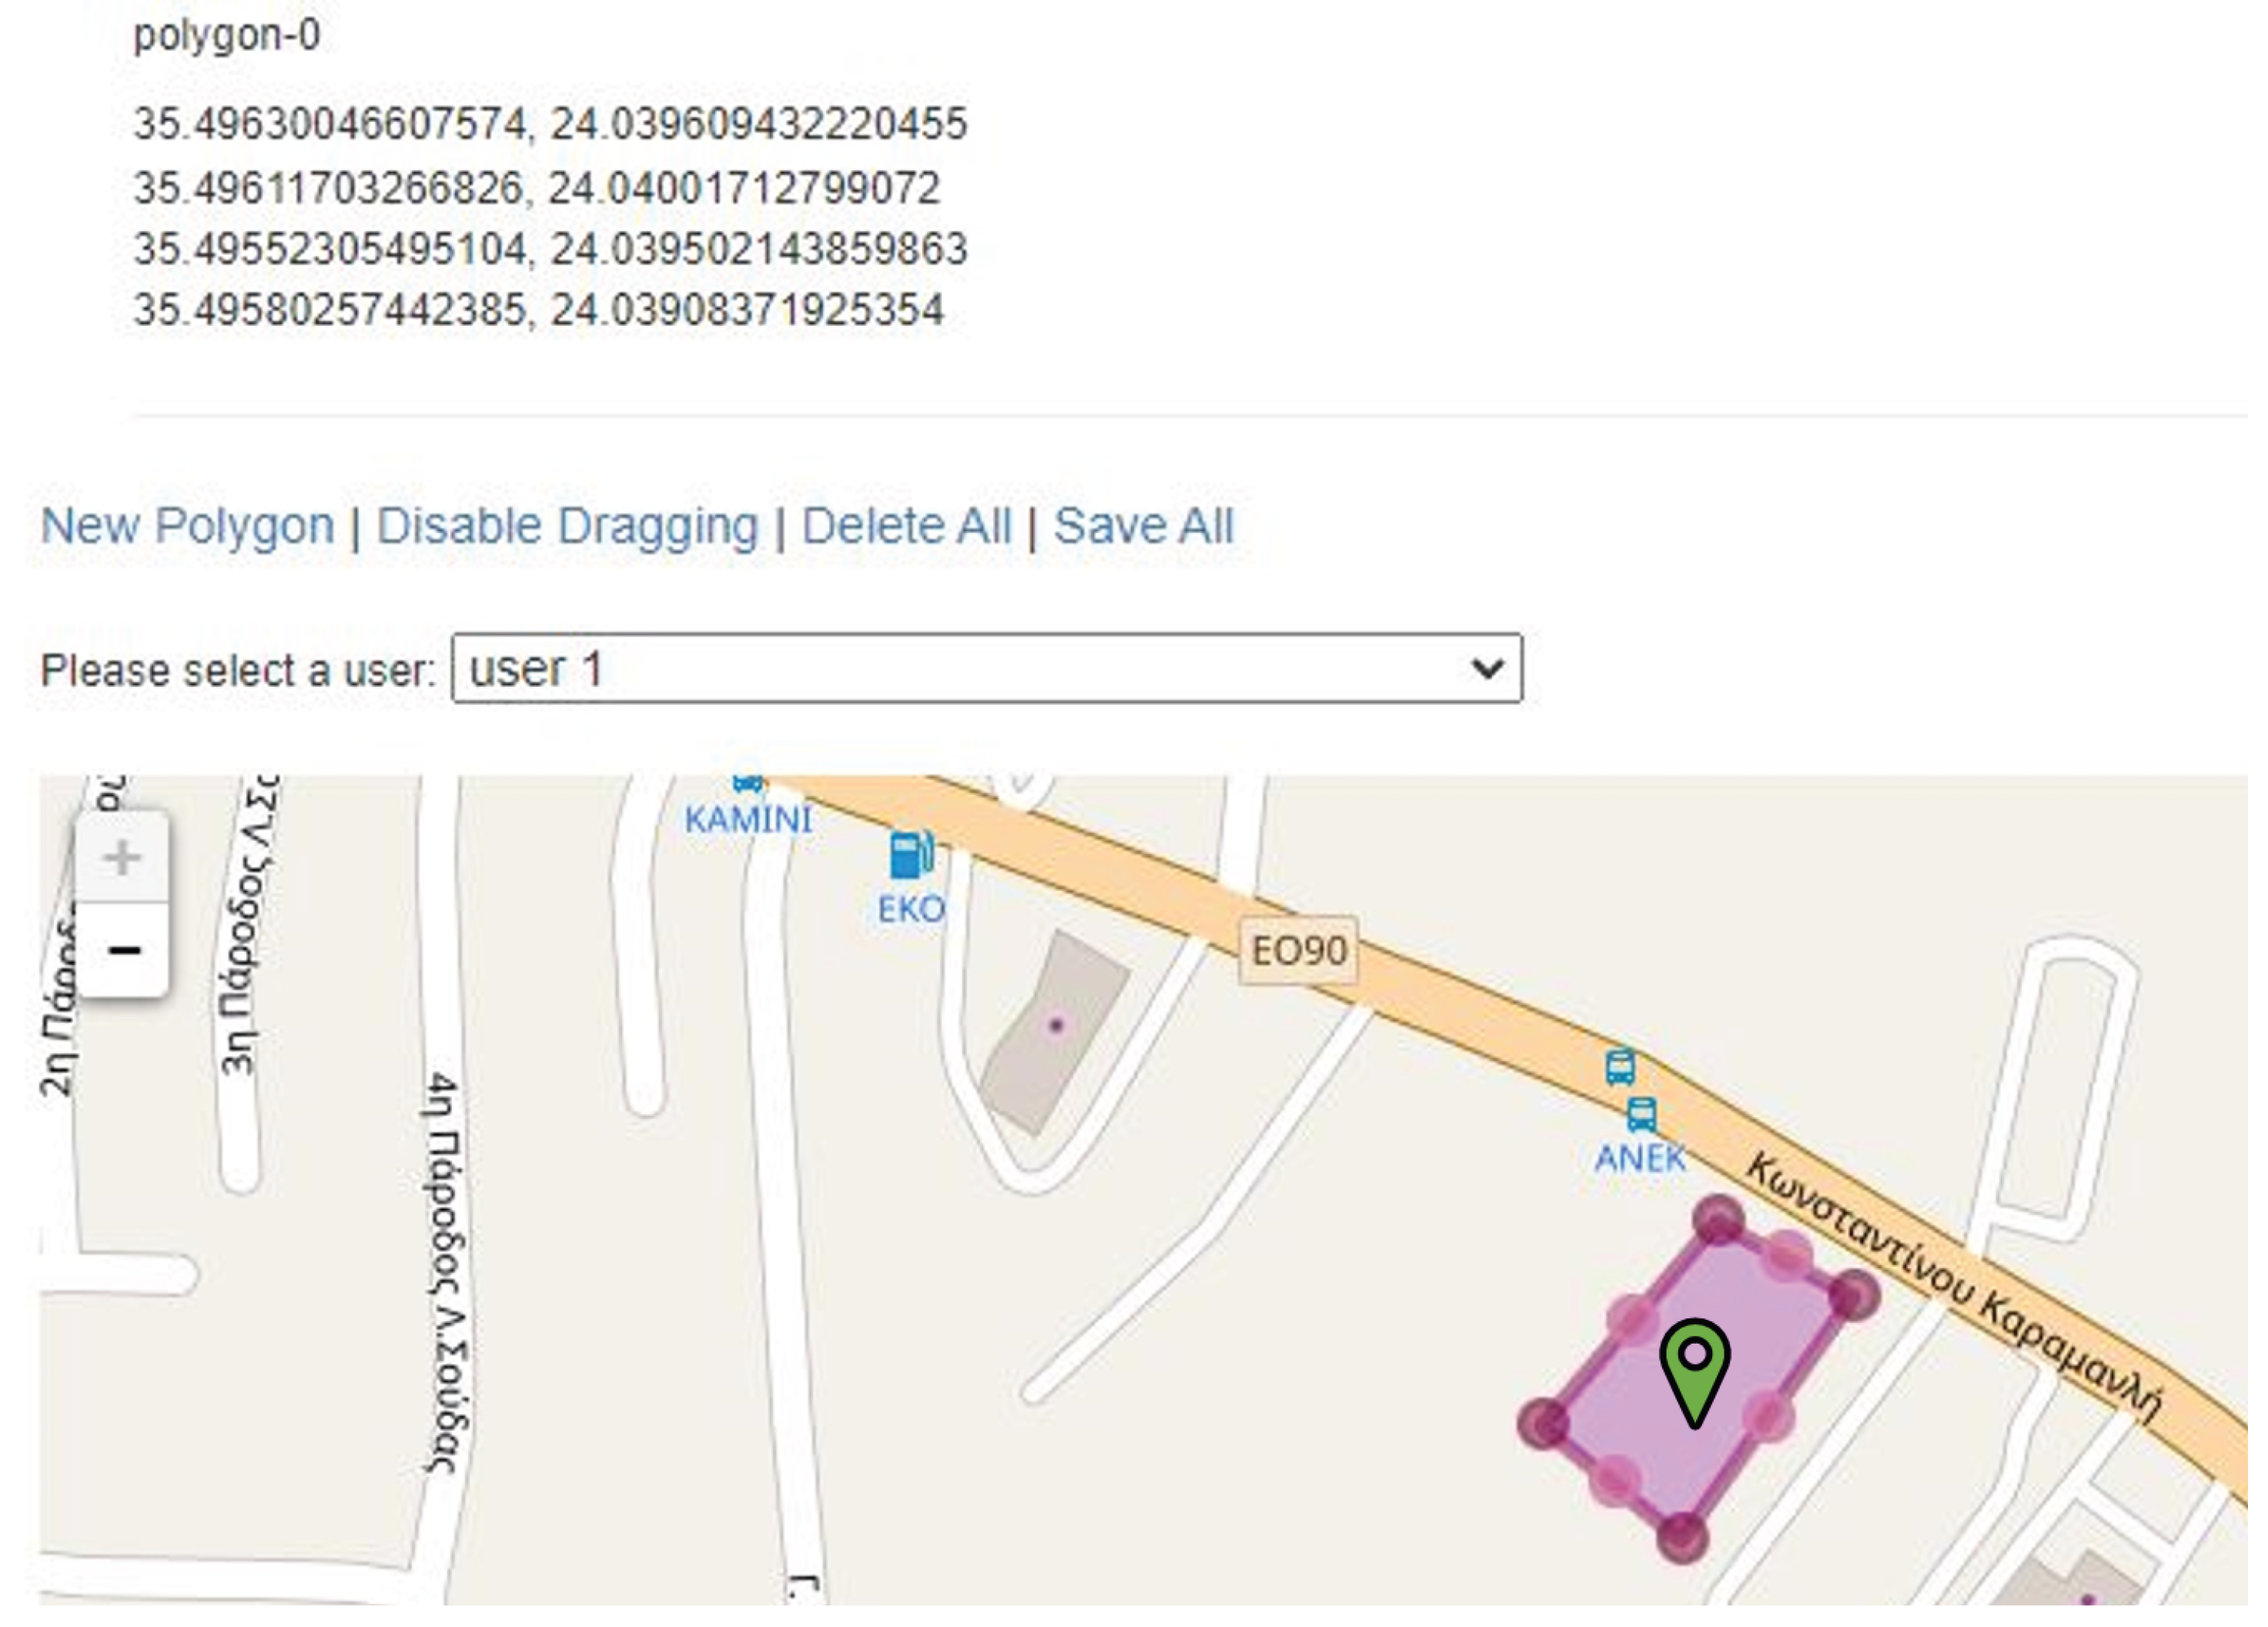Open the user selection dropdown
The image size is (2268, 1627).
click(987, 668)
